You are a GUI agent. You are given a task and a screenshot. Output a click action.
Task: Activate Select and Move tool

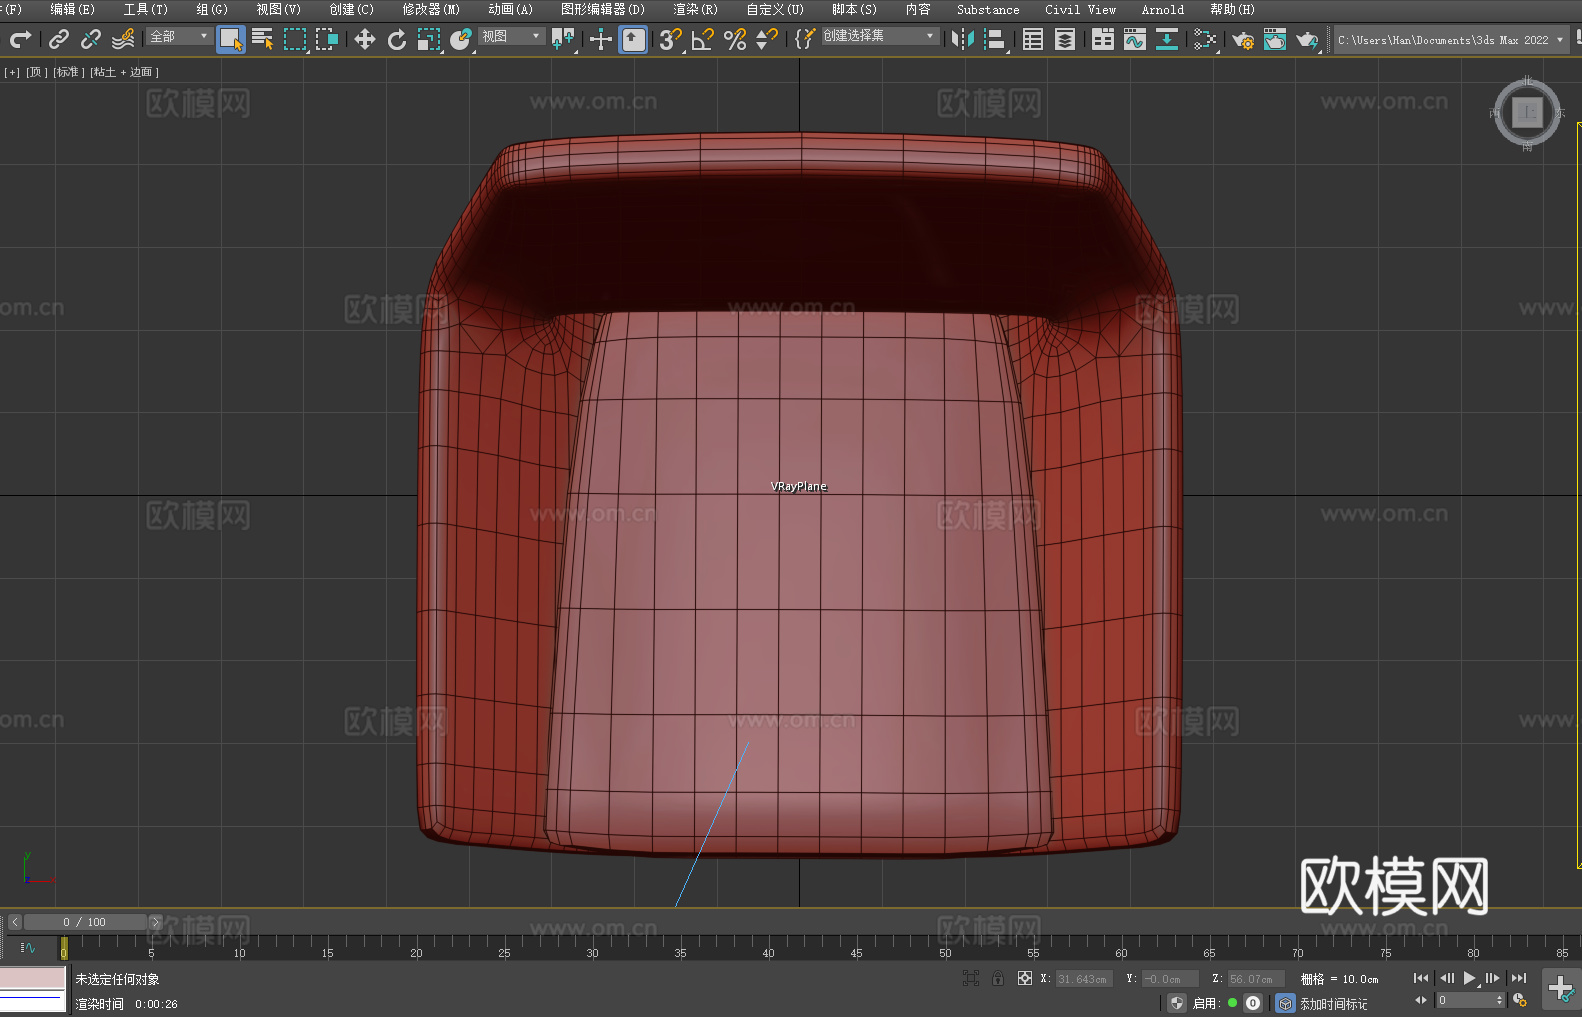pos(365,39)
